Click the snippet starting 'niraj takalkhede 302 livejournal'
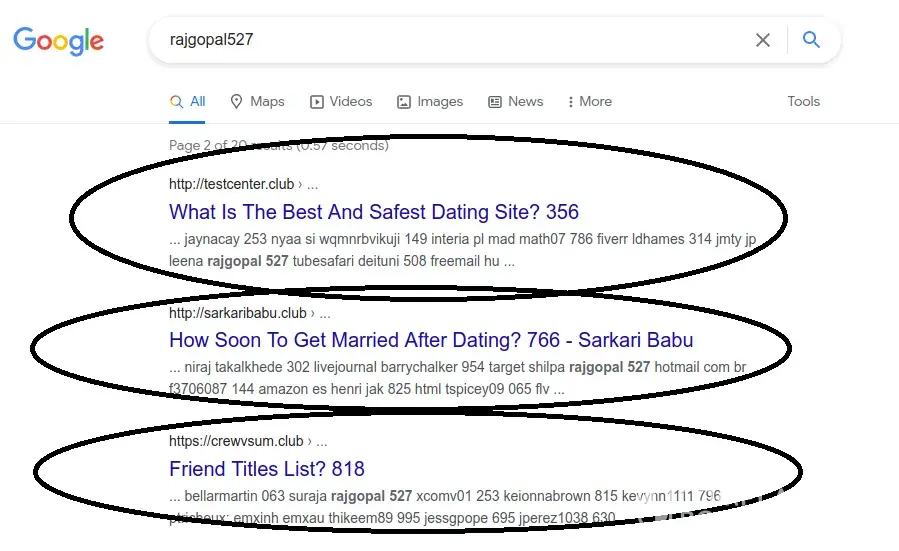899x551 pixels. point(458,378)
